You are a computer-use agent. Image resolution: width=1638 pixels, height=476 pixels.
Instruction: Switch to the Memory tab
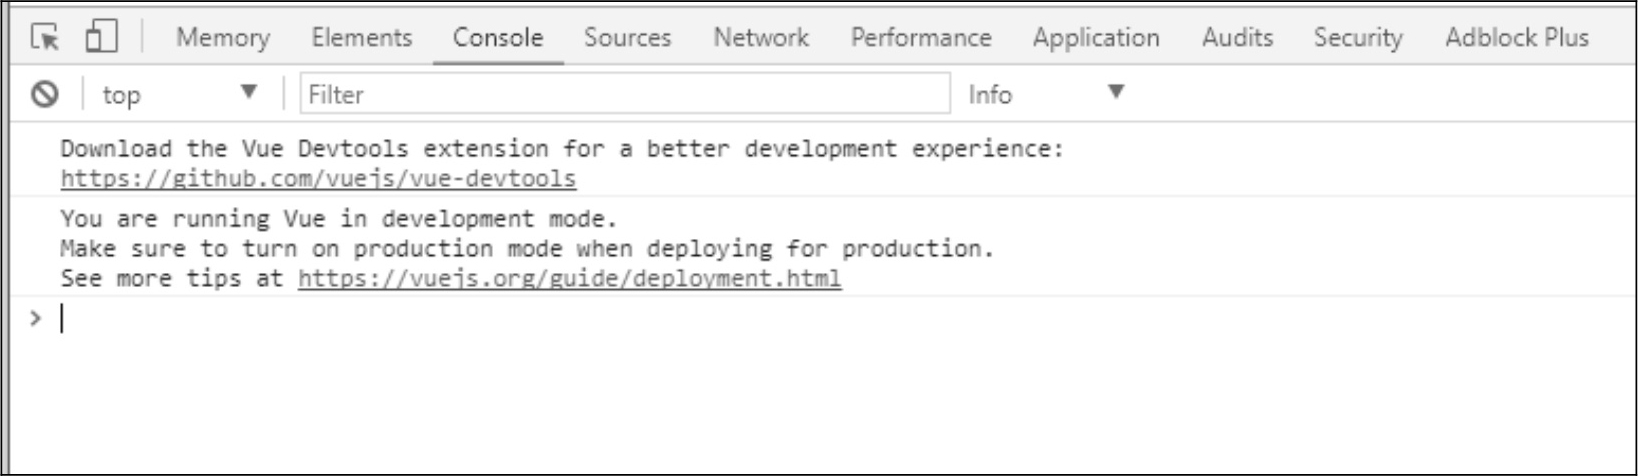[223, 37]
